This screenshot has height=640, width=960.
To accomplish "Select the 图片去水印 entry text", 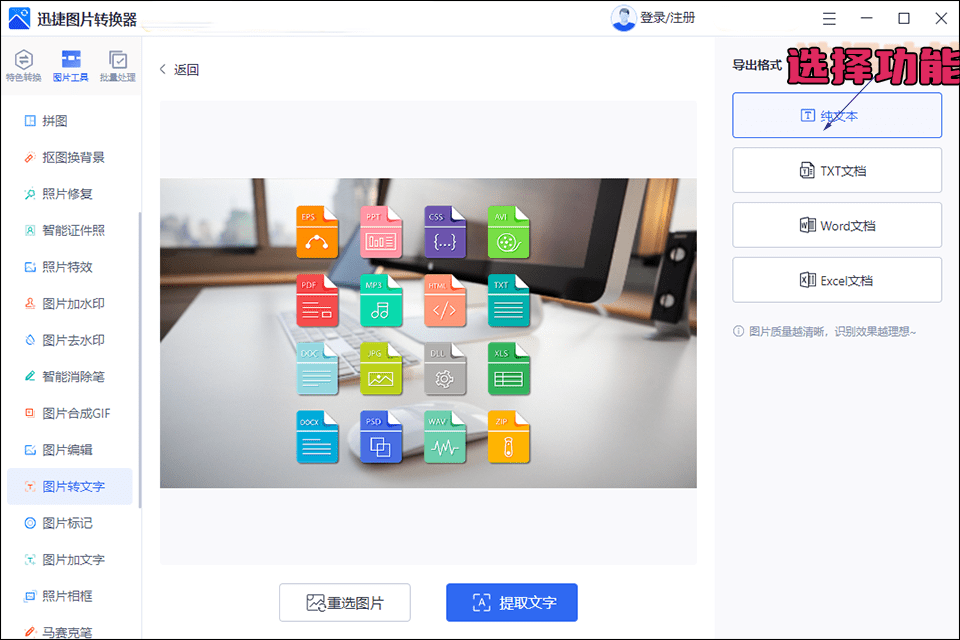I will 73,340.
